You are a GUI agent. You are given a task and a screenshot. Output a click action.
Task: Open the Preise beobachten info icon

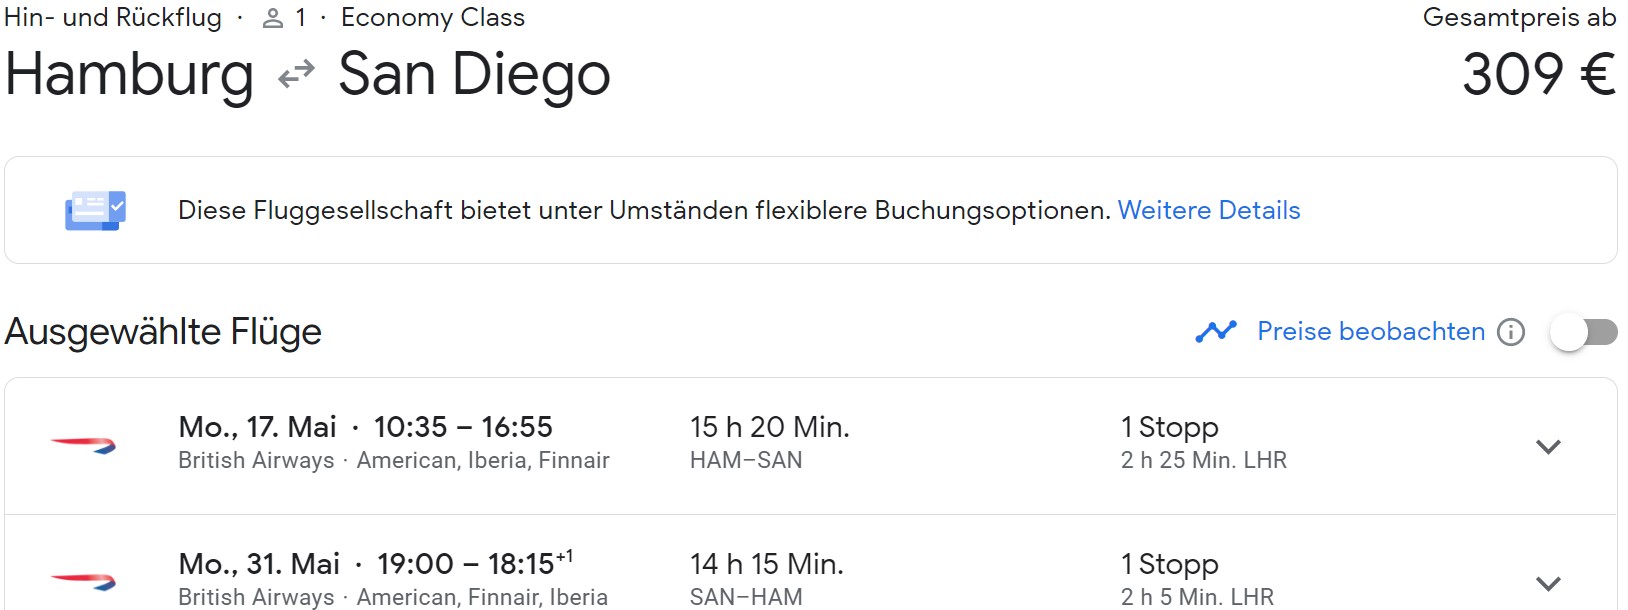pos(1511,332)
